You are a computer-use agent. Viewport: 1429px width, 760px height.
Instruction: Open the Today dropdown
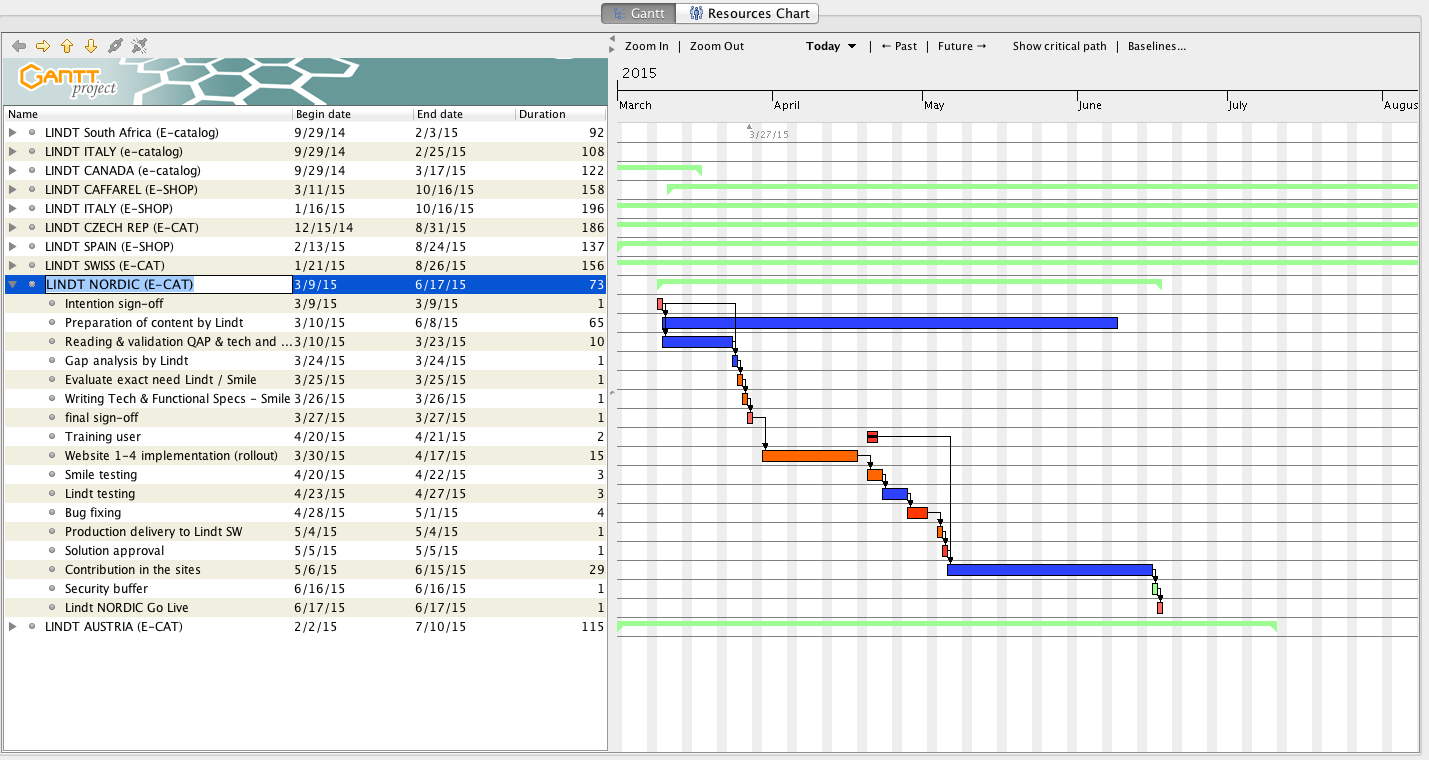[831, 46]
